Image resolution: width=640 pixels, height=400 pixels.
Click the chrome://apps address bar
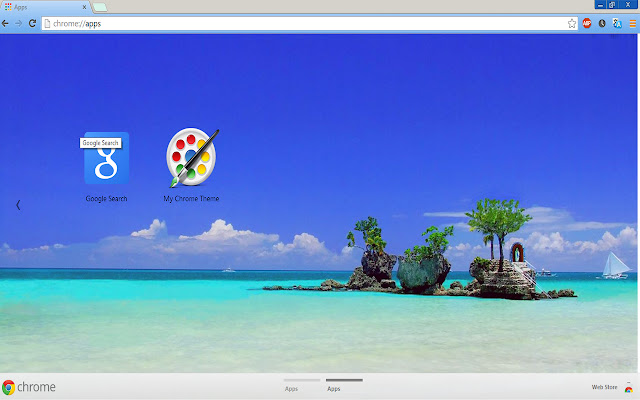point(309,24)
